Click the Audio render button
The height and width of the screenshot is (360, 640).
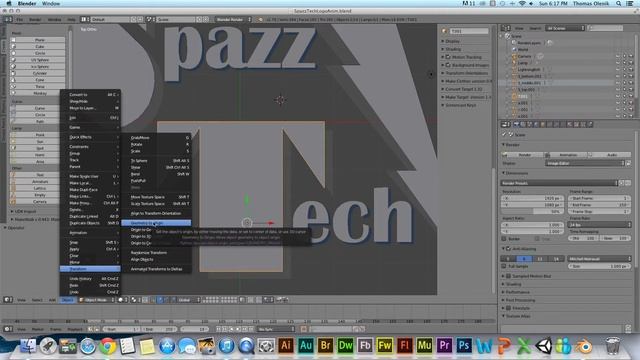[x=610, y=155]
